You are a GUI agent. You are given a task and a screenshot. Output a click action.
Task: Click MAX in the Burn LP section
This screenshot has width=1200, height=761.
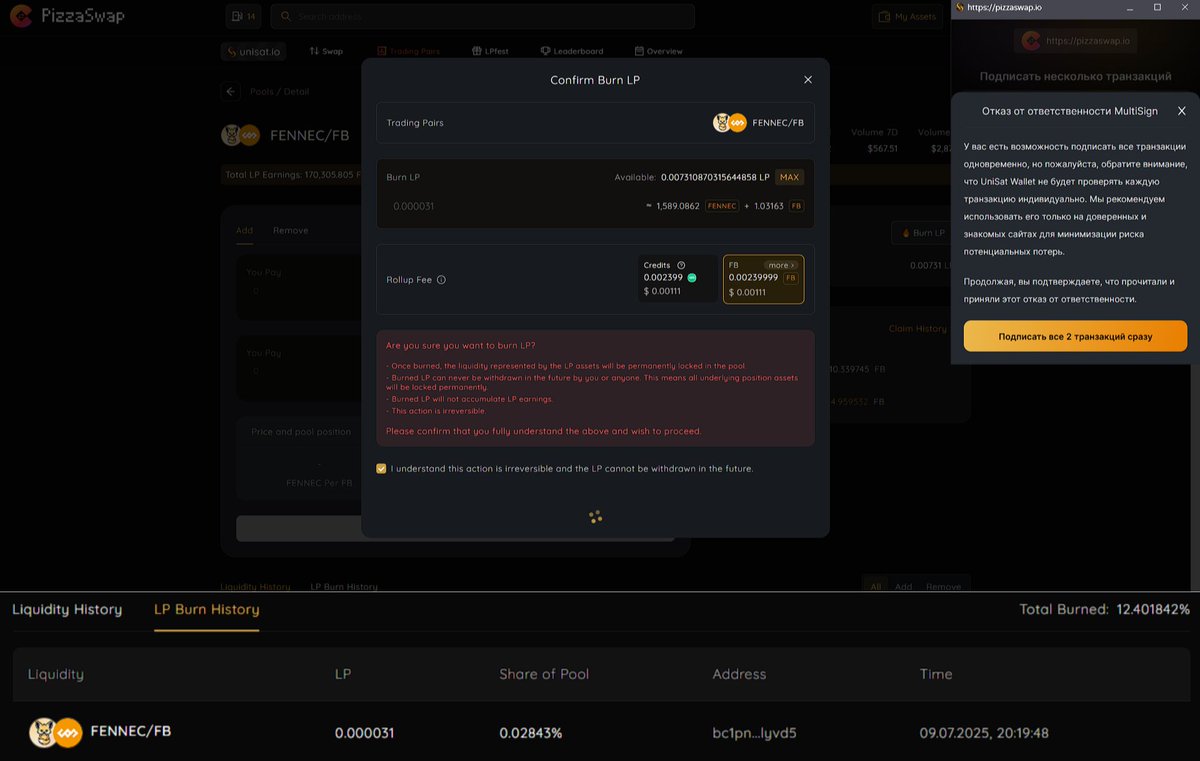coord(789,177)
